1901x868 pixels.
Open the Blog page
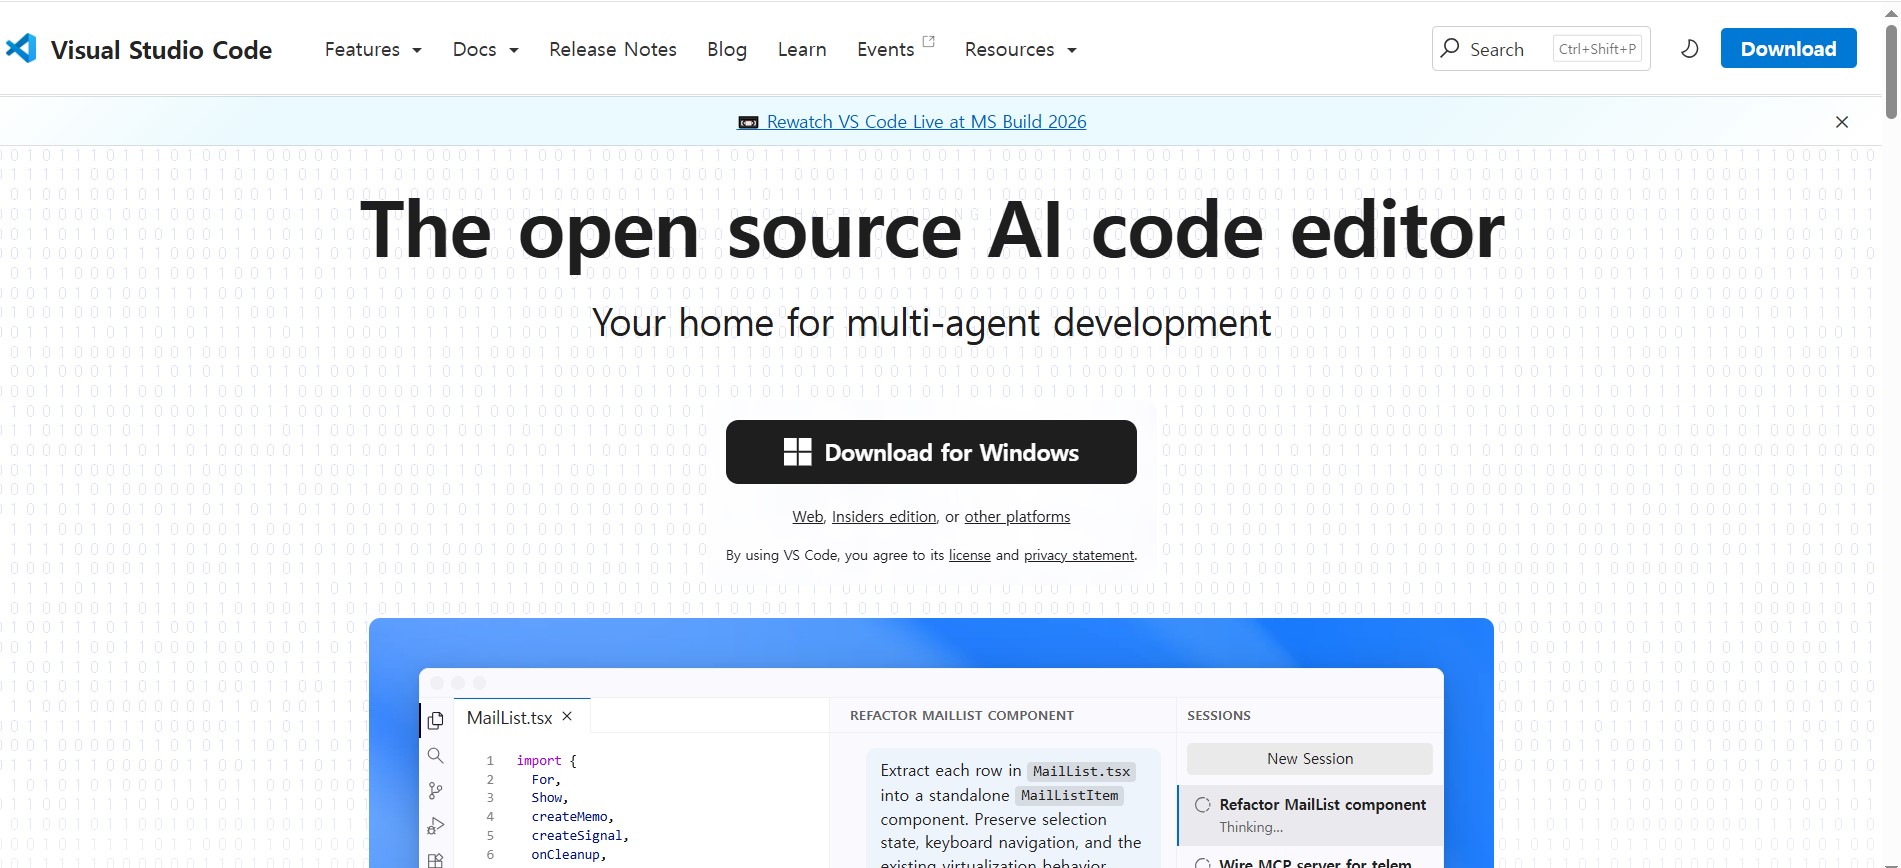[727, 49]
